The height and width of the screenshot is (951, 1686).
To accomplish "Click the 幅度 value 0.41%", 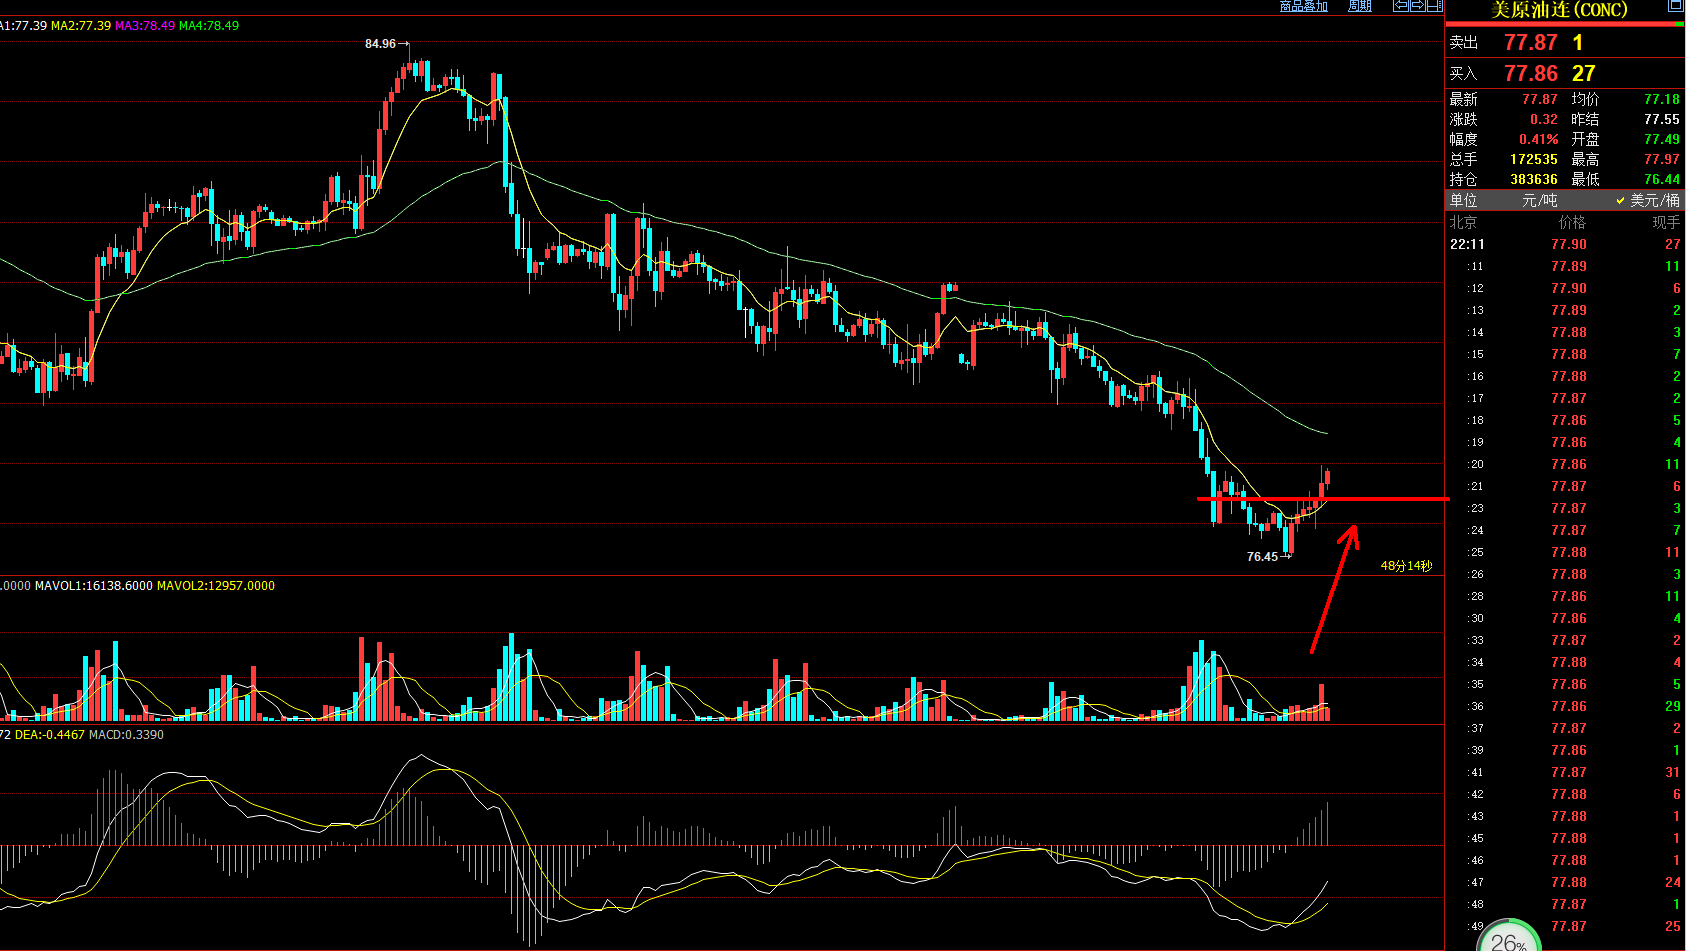I will coord(1538,139).
